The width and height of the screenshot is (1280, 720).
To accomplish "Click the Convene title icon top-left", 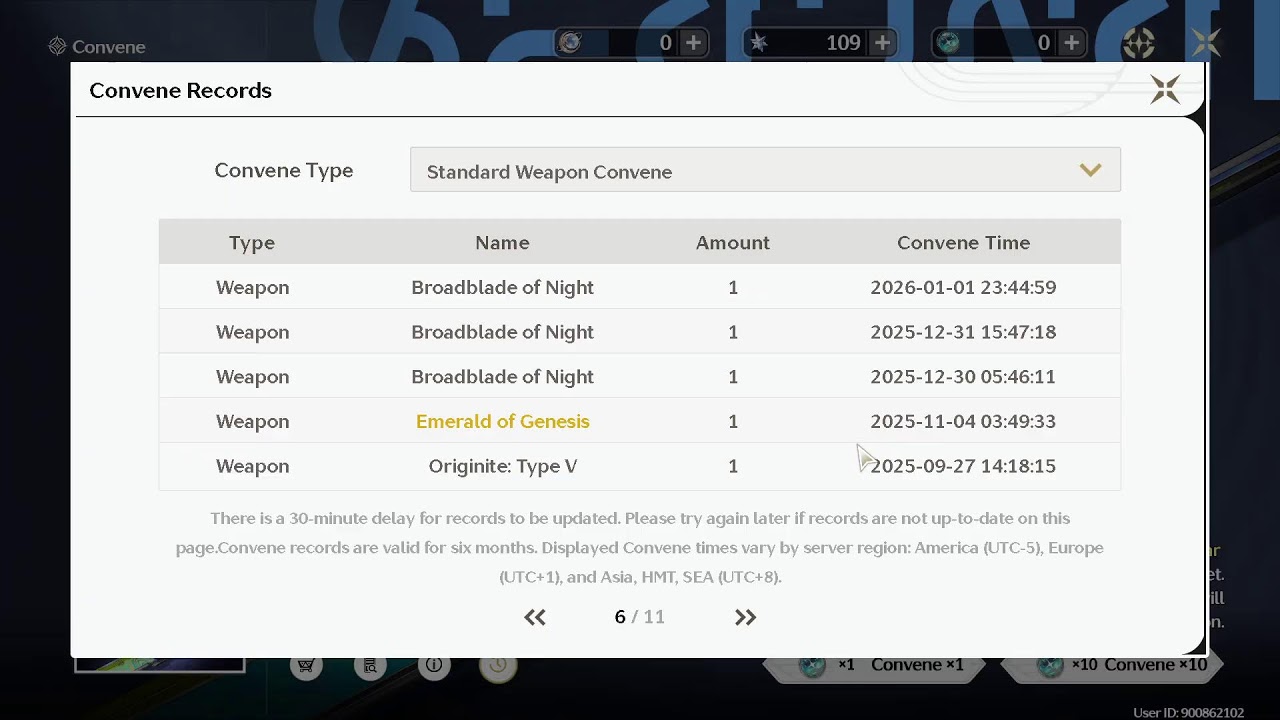I will 57,46.
